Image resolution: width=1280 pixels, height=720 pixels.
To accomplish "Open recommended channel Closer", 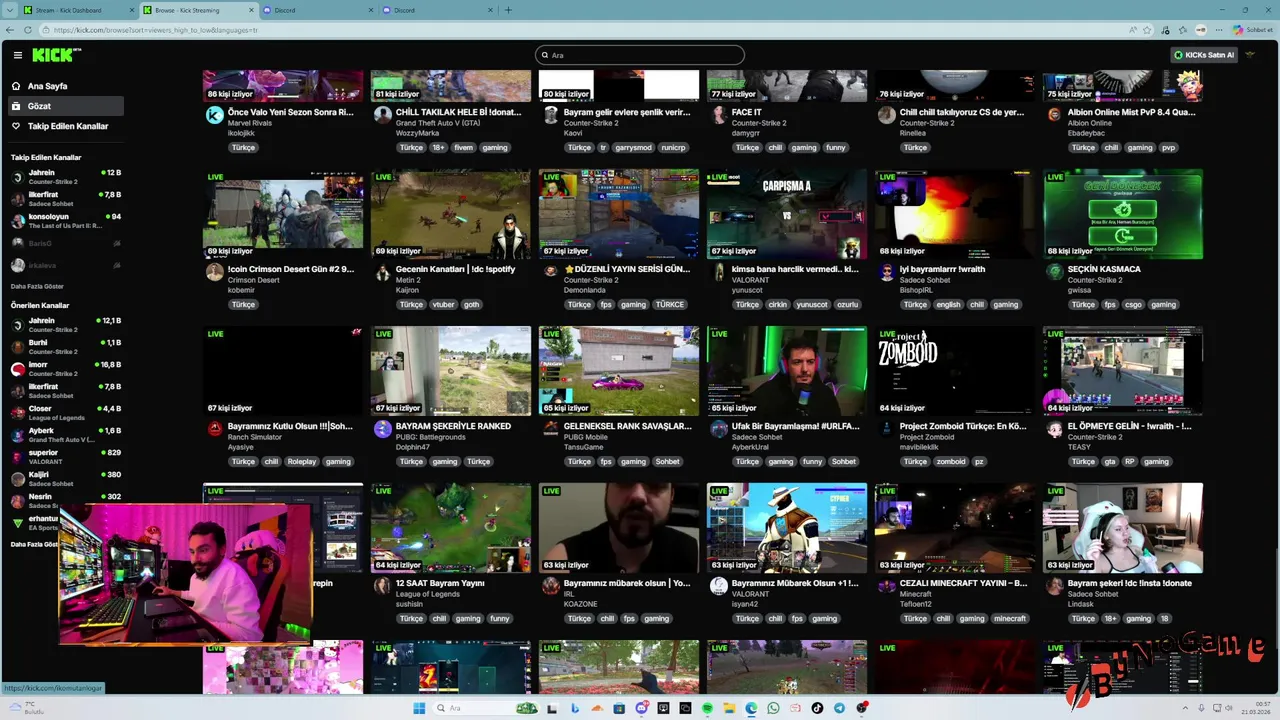I will coord(65,413).
